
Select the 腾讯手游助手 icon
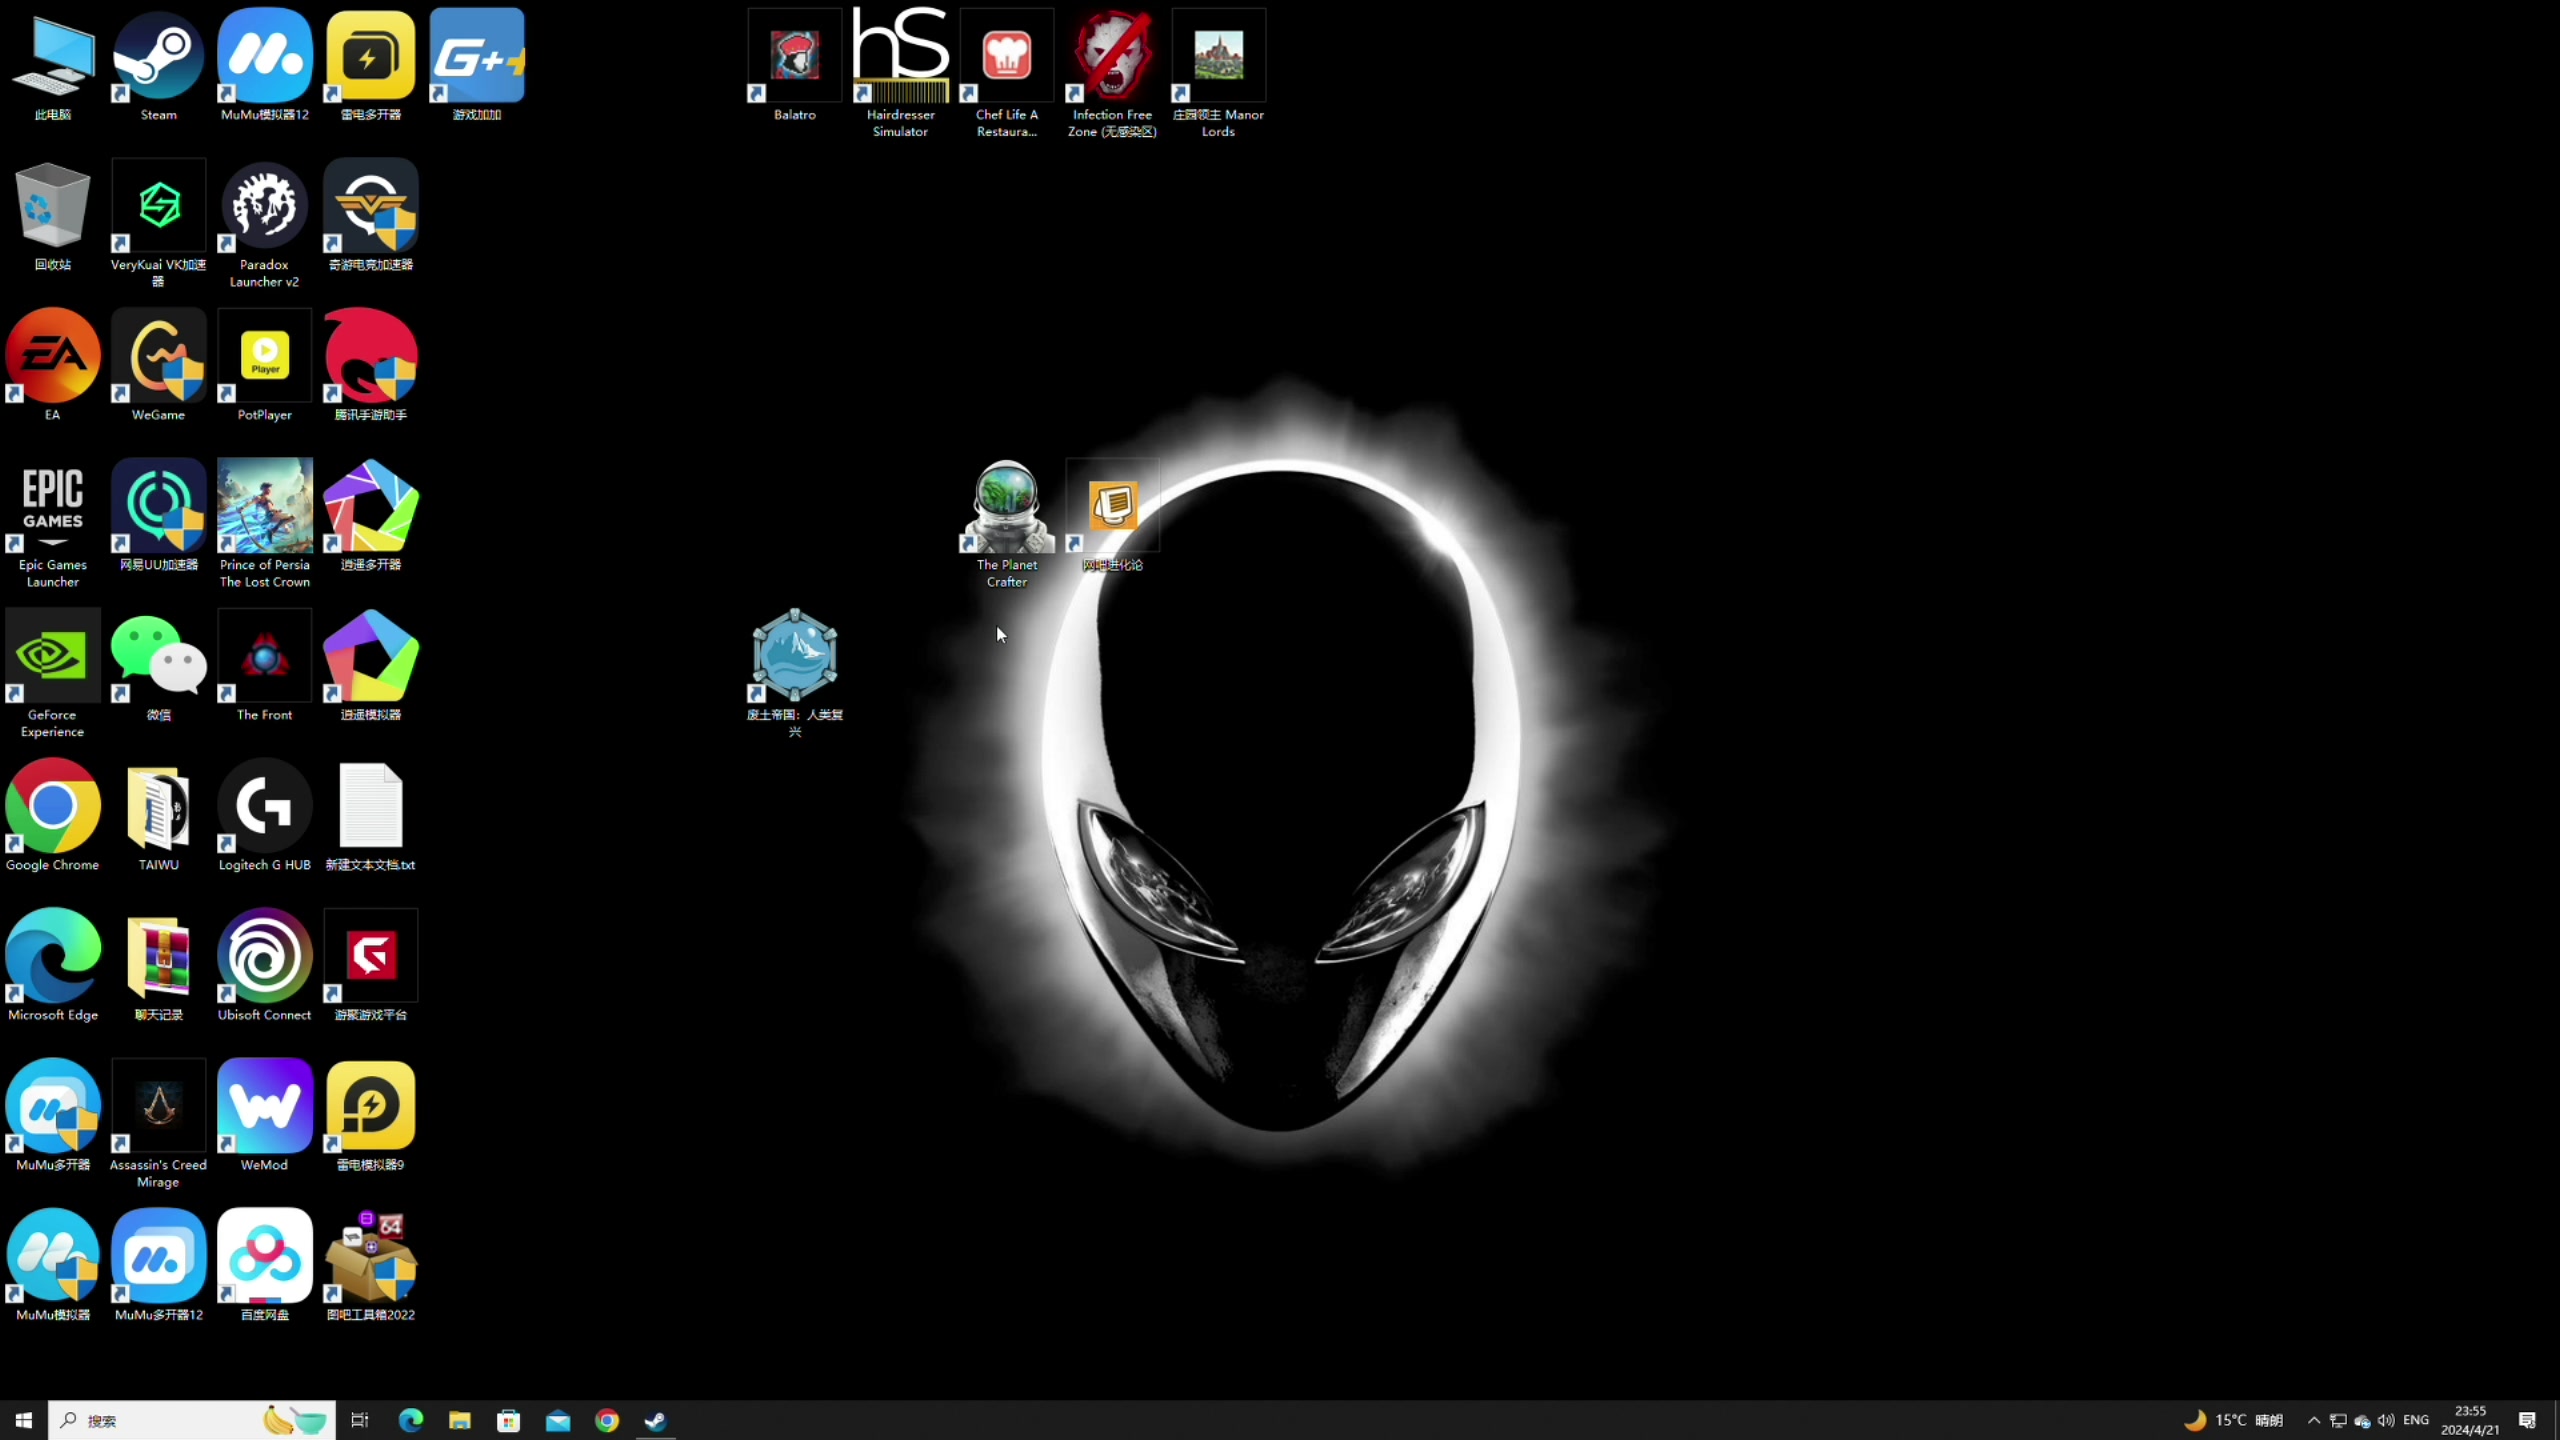pyautogui.click(x=370, y=365)
